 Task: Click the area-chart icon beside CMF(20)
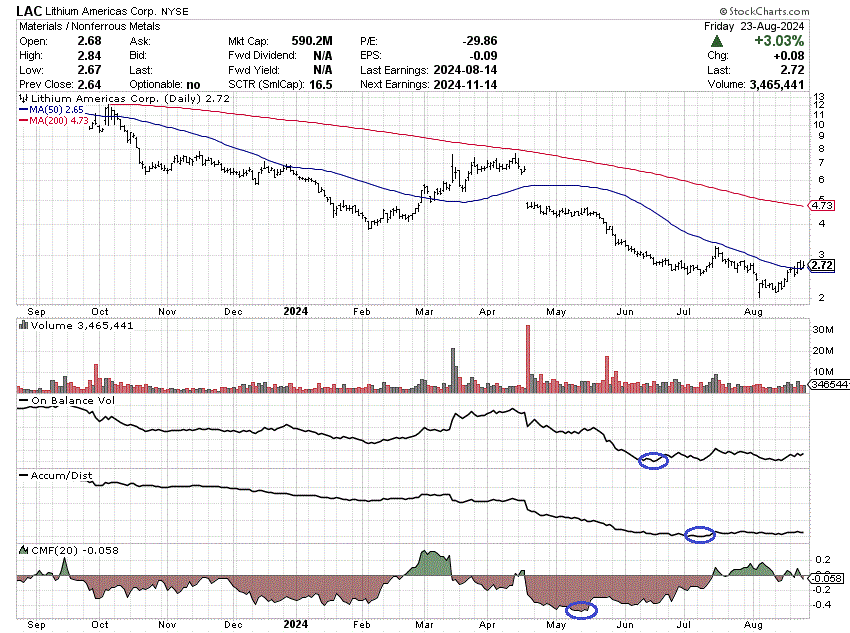click(x=23, y=550)
